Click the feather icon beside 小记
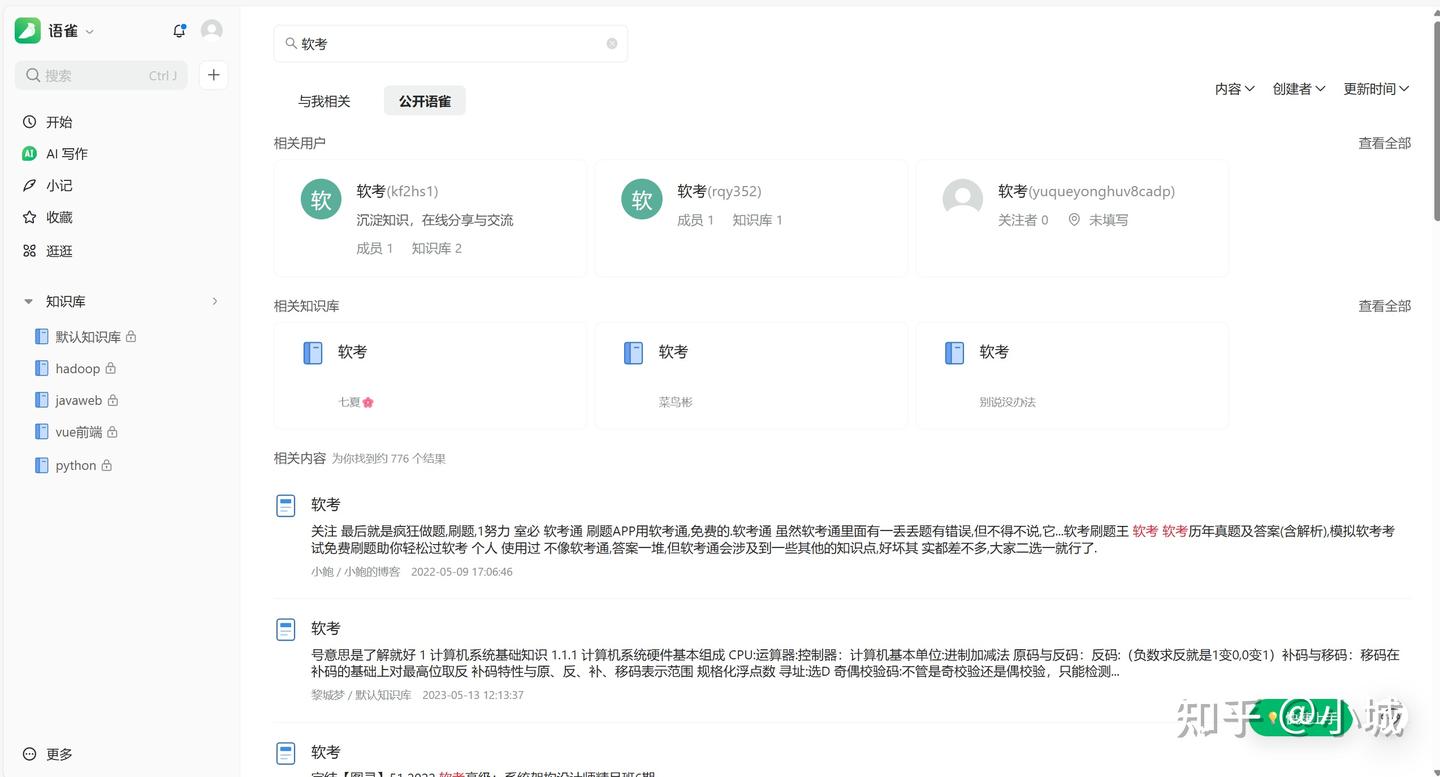The image size is (1440, 777). 30,186
